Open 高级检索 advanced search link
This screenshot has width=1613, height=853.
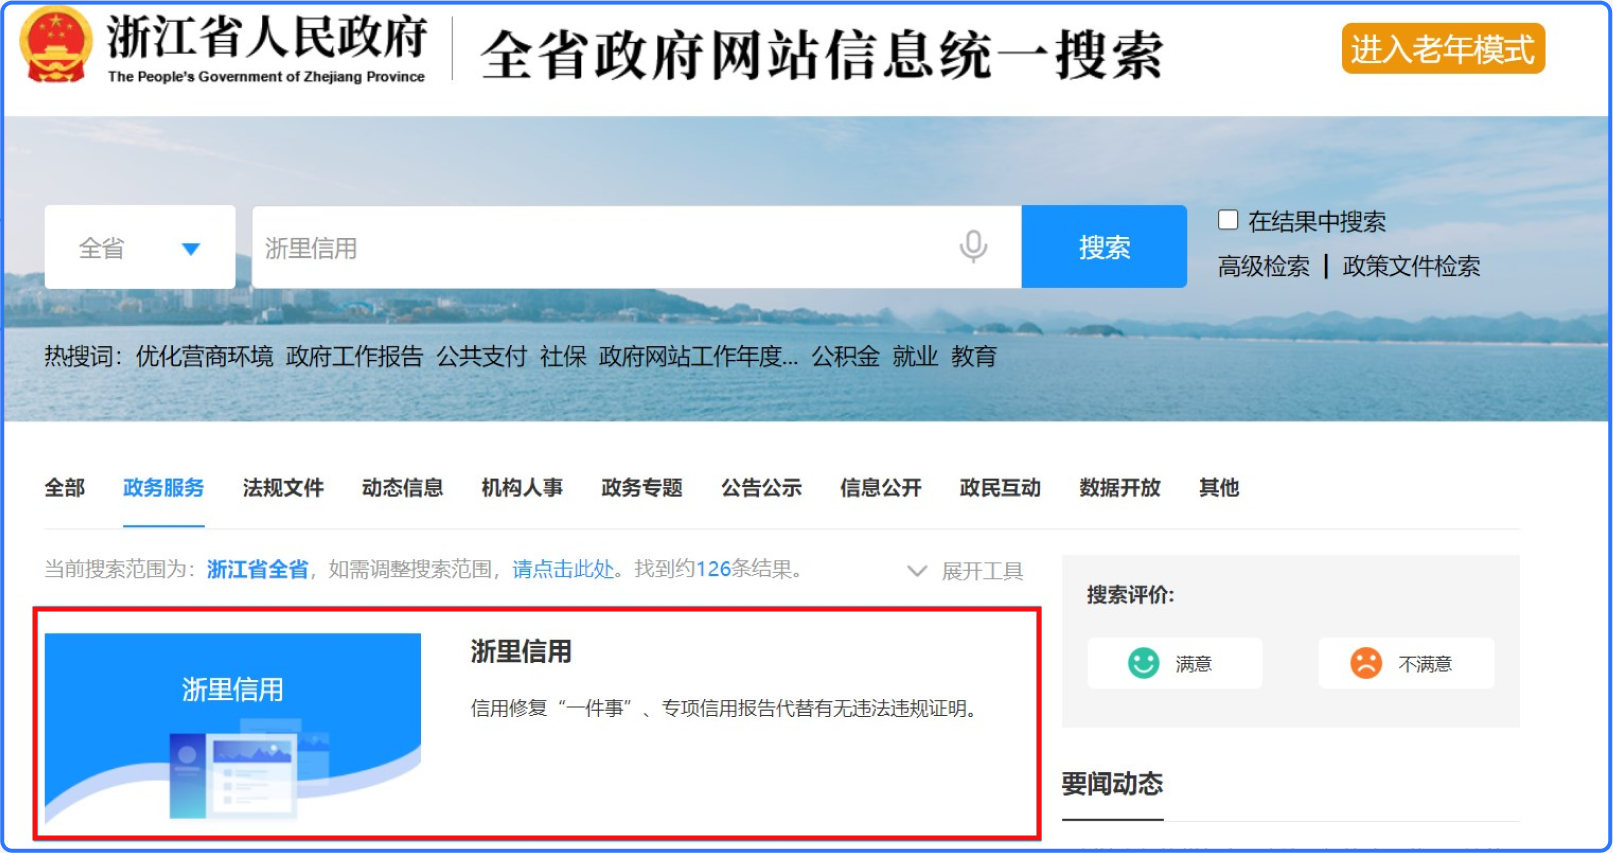1263,266
